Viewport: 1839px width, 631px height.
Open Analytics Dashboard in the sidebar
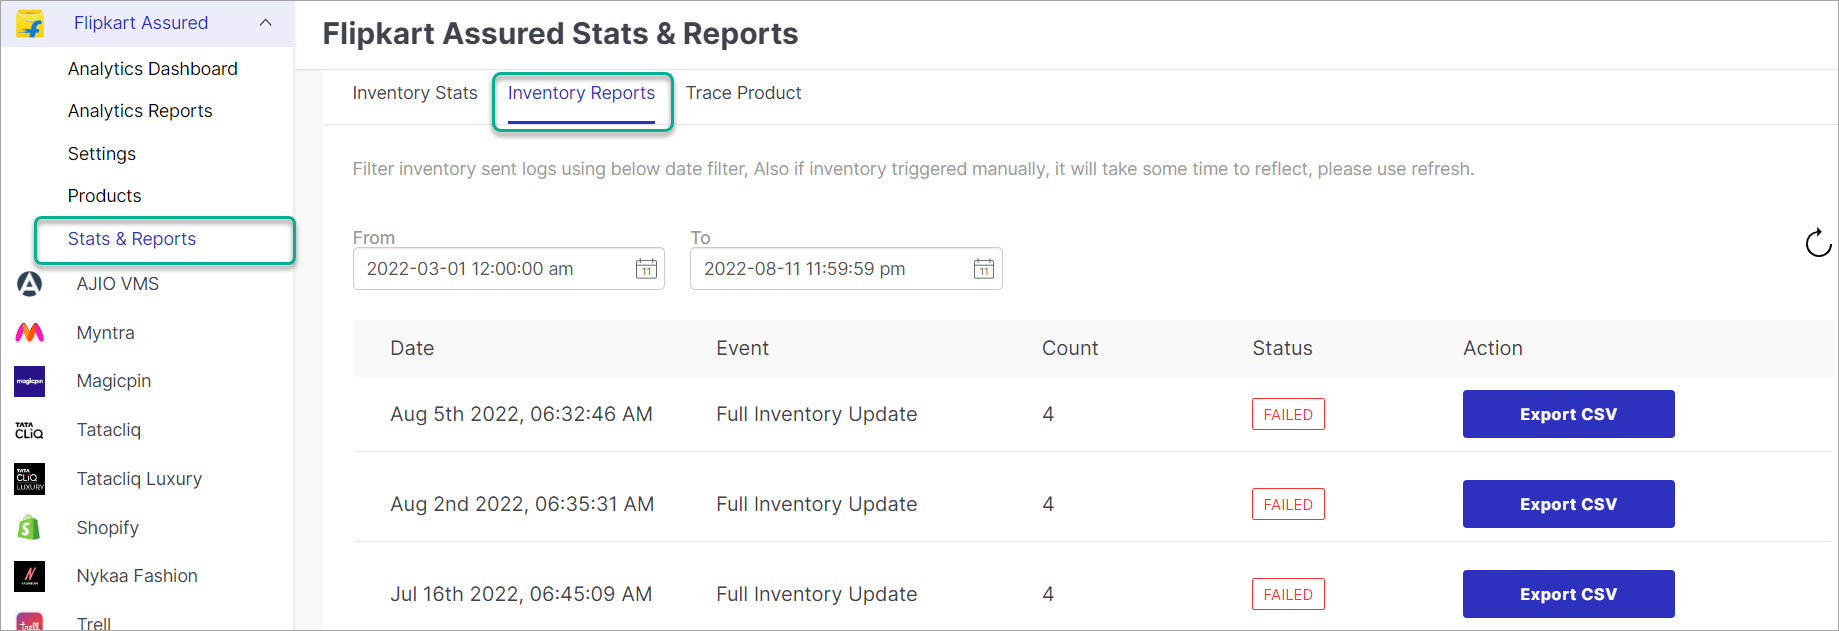pyautogui.click(x=152, y=69)
